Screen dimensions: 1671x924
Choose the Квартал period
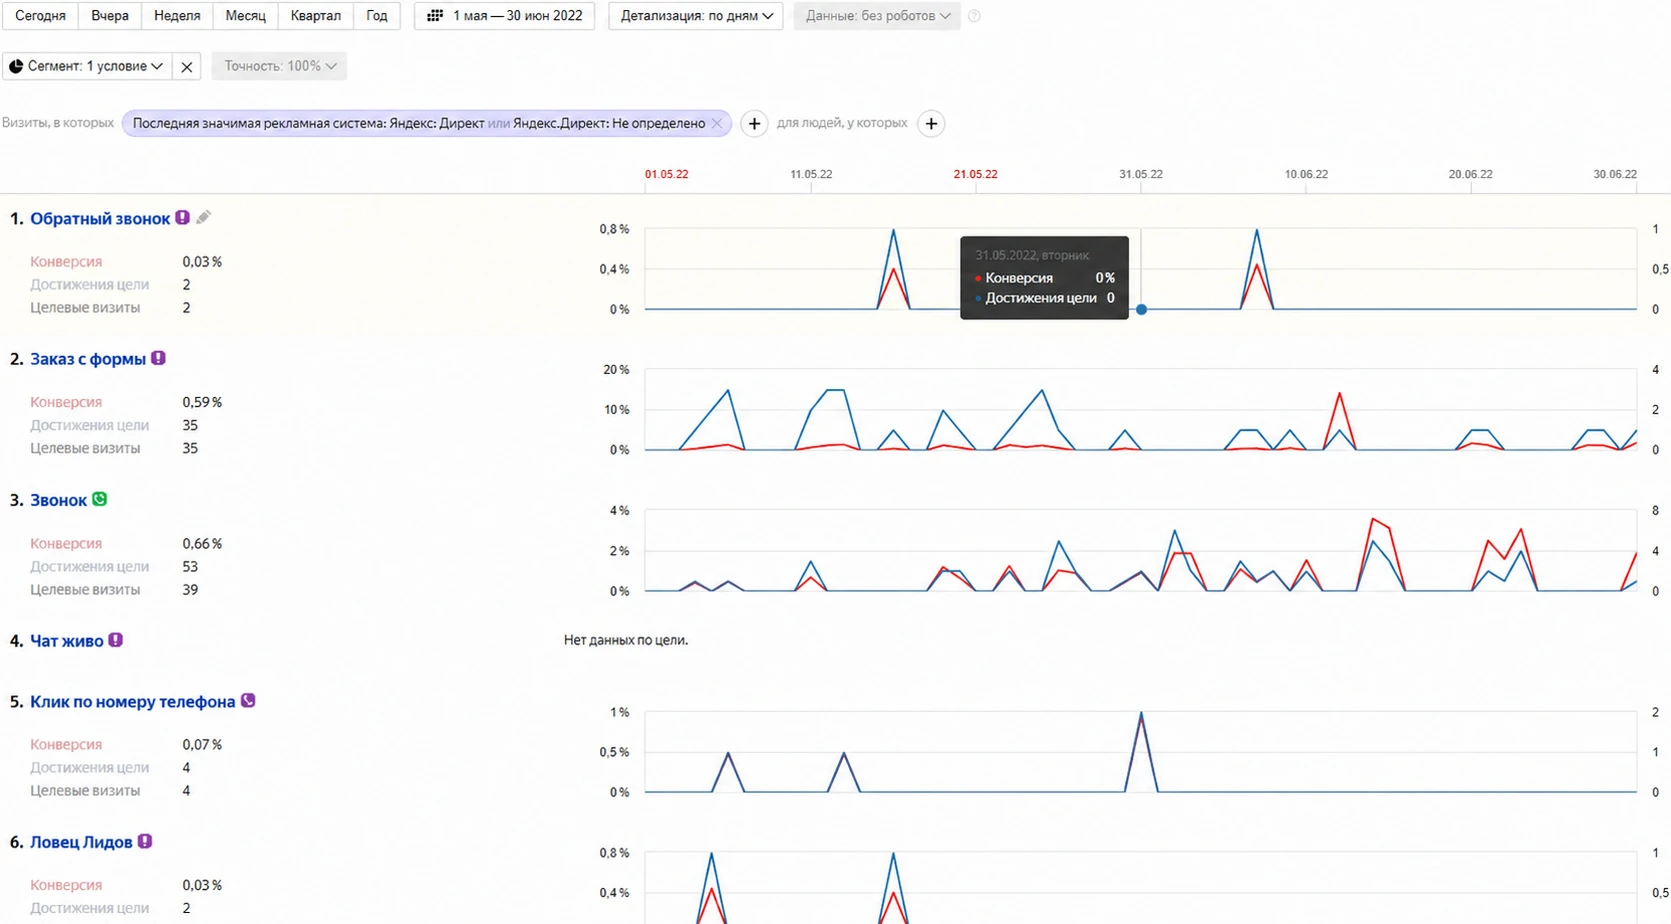point(316,16)
